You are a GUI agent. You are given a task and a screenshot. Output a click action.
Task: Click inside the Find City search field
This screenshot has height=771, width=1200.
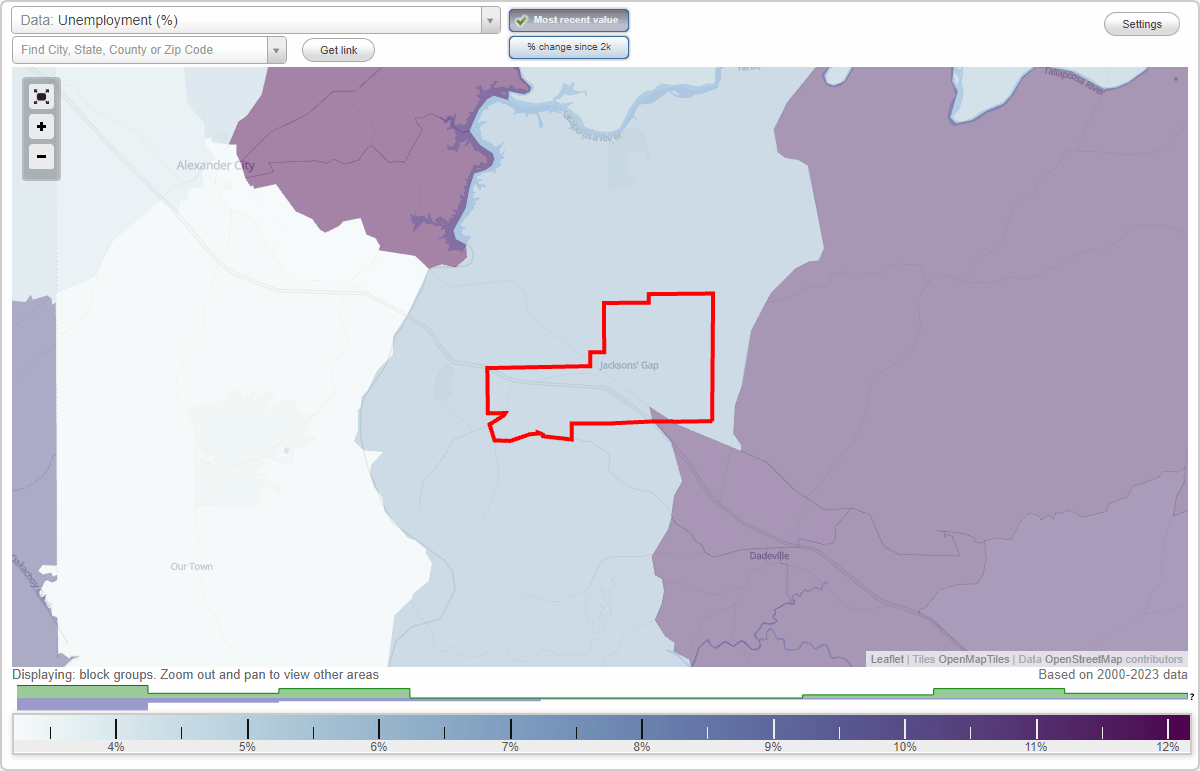point(140,49)
